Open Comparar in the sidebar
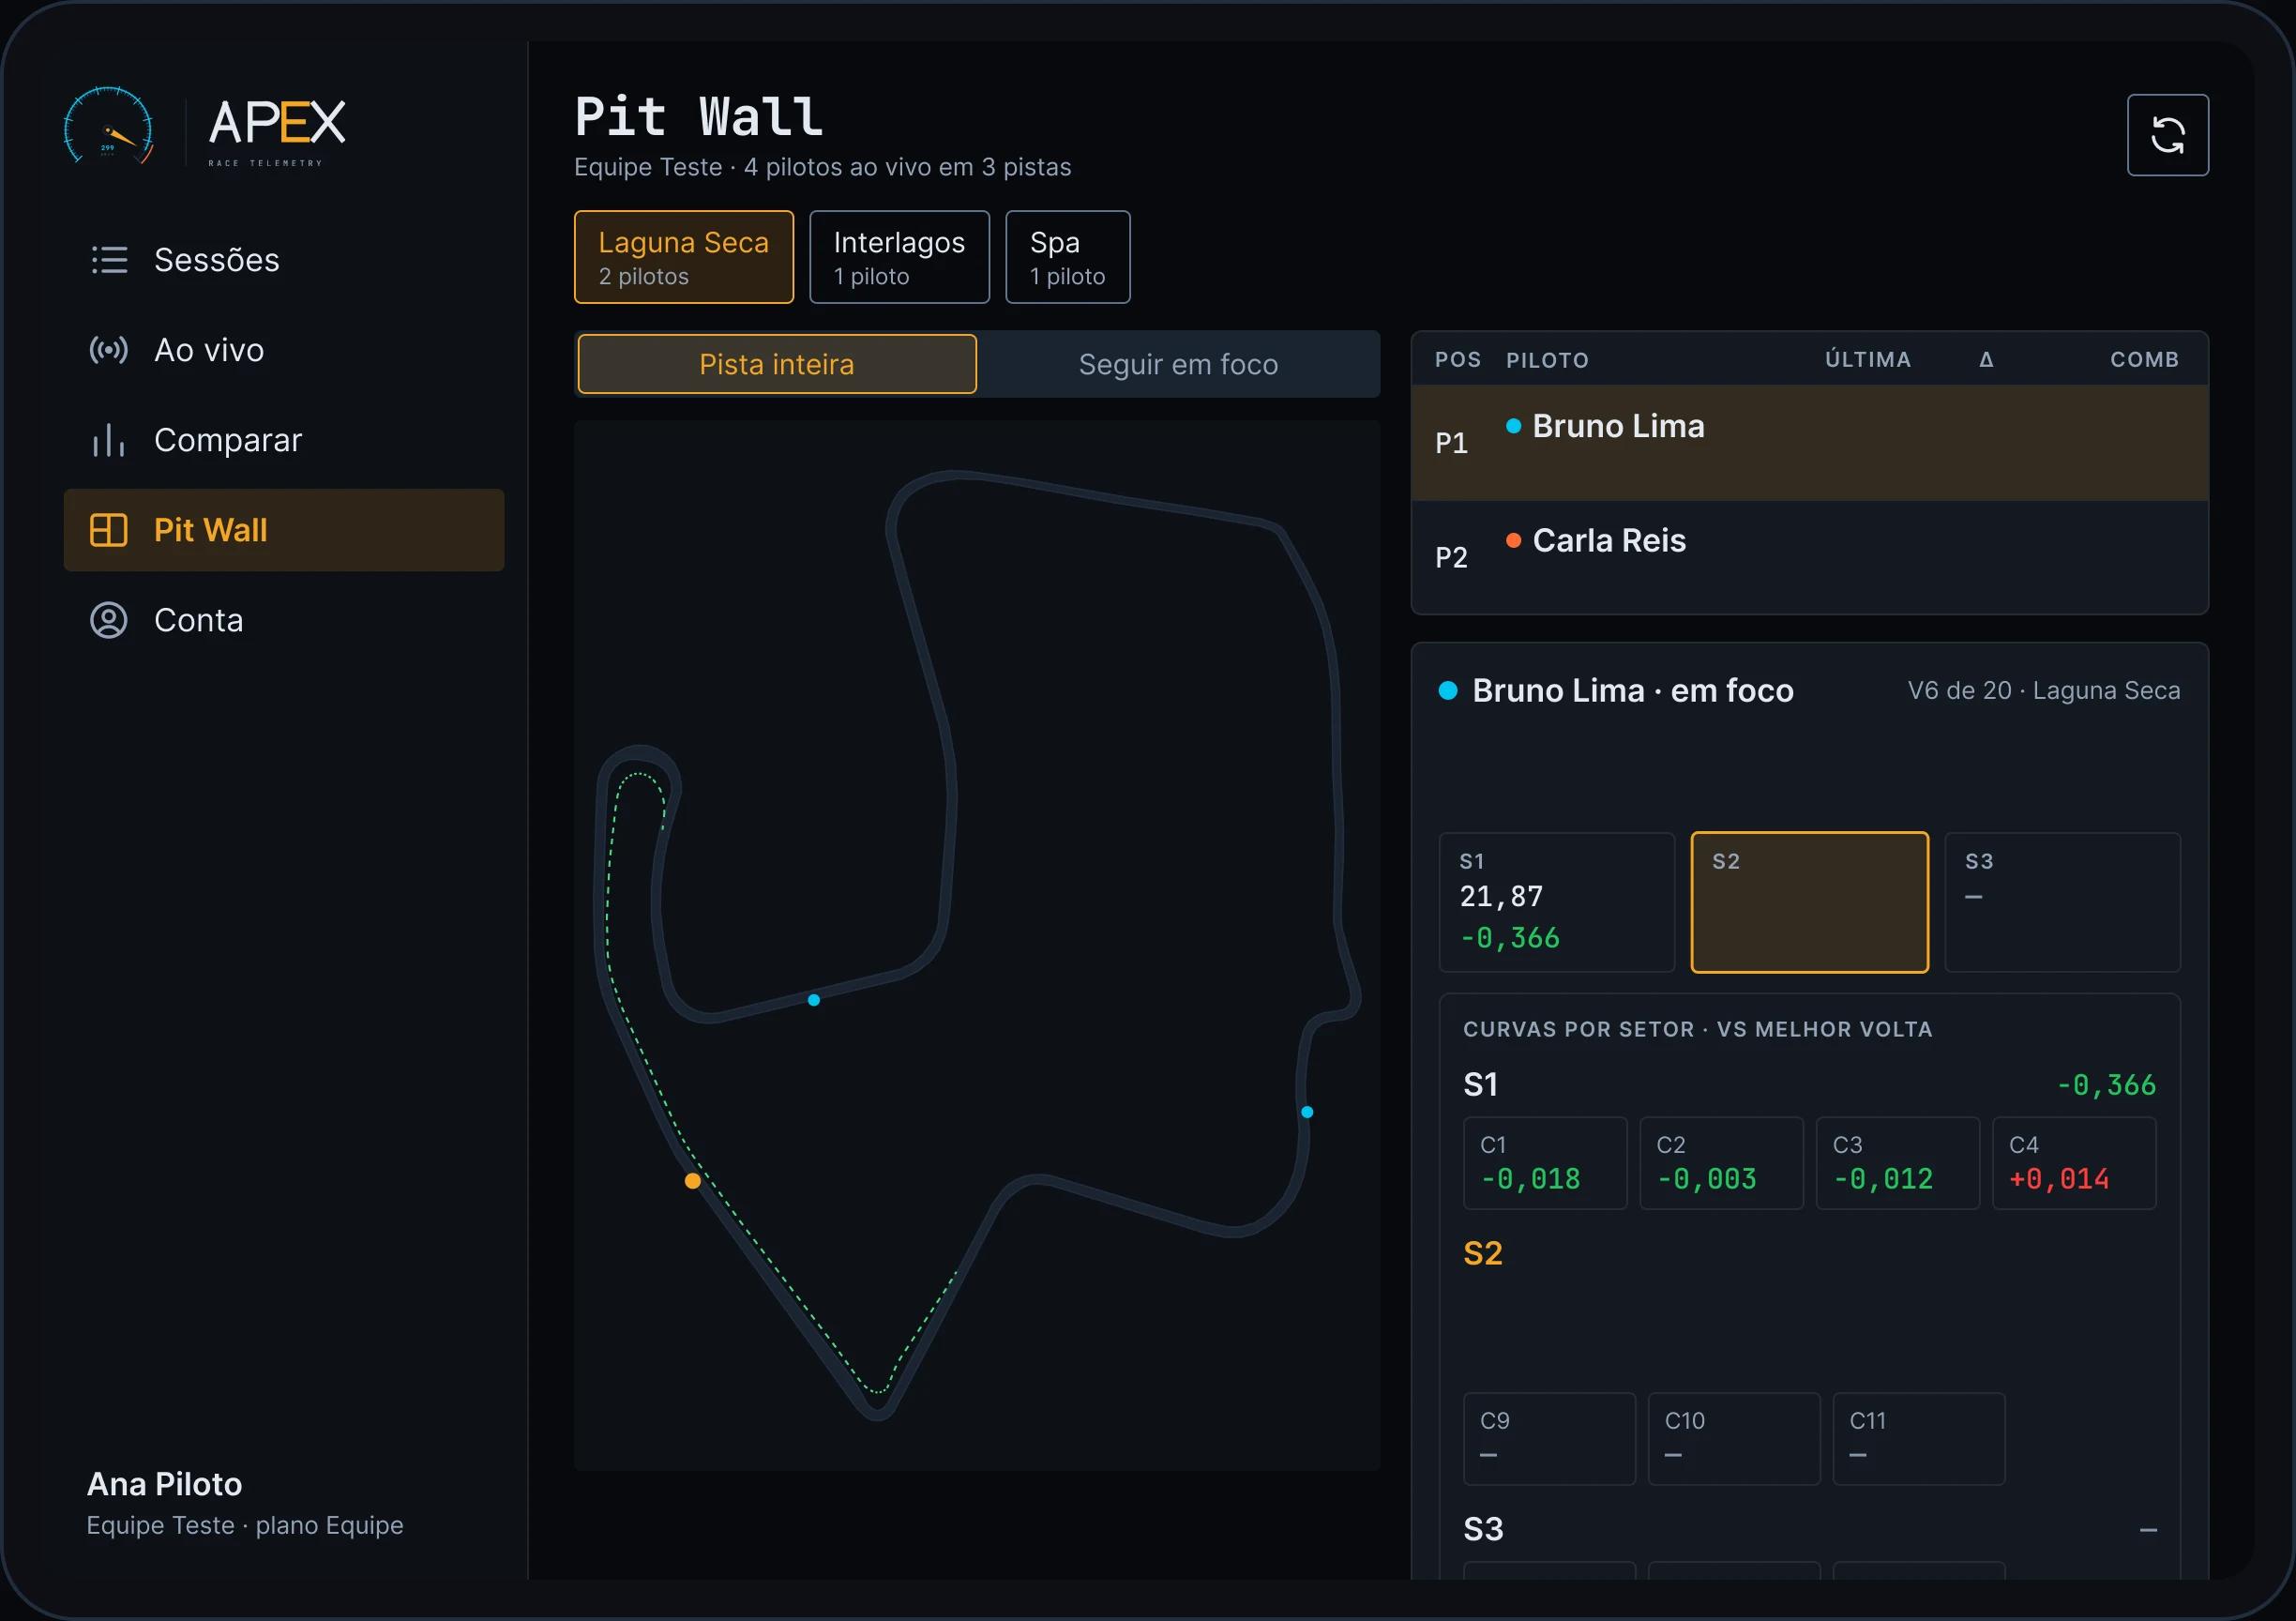The height and width of the screenshot is (1621, 2296). click(284, 440)
